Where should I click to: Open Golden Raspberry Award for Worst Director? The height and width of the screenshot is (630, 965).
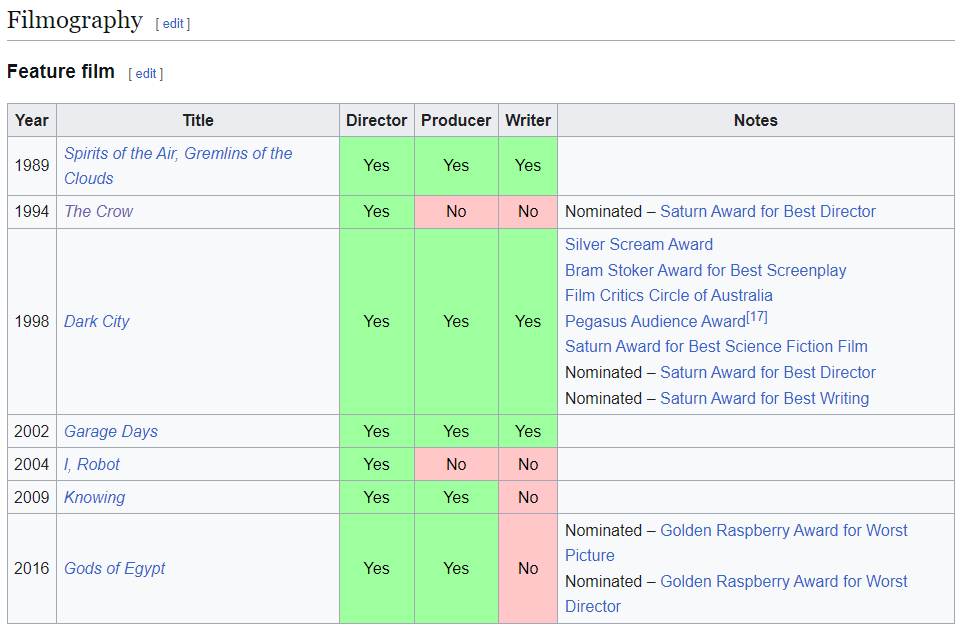click(784, 581)
